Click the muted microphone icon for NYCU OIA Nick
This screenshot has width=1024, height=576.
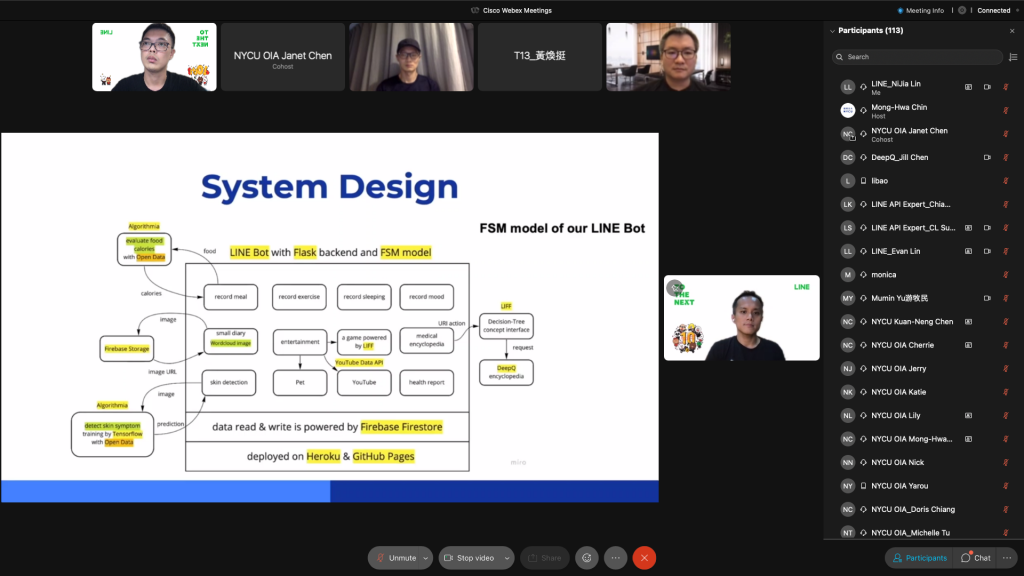coord(1006,462)
